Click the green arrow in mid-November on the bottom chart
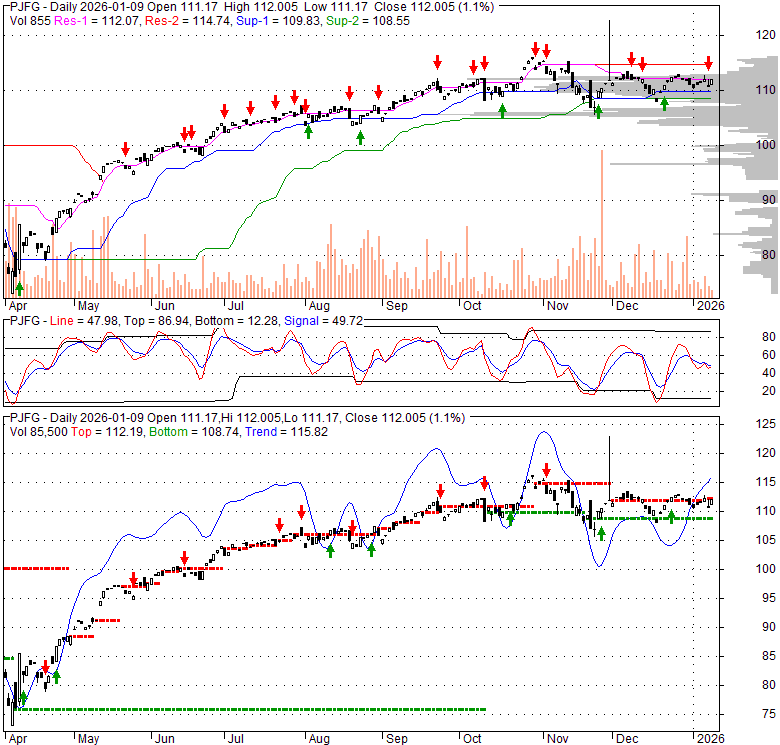This screenshot has height=745, width=780. [x=601, y=533]
